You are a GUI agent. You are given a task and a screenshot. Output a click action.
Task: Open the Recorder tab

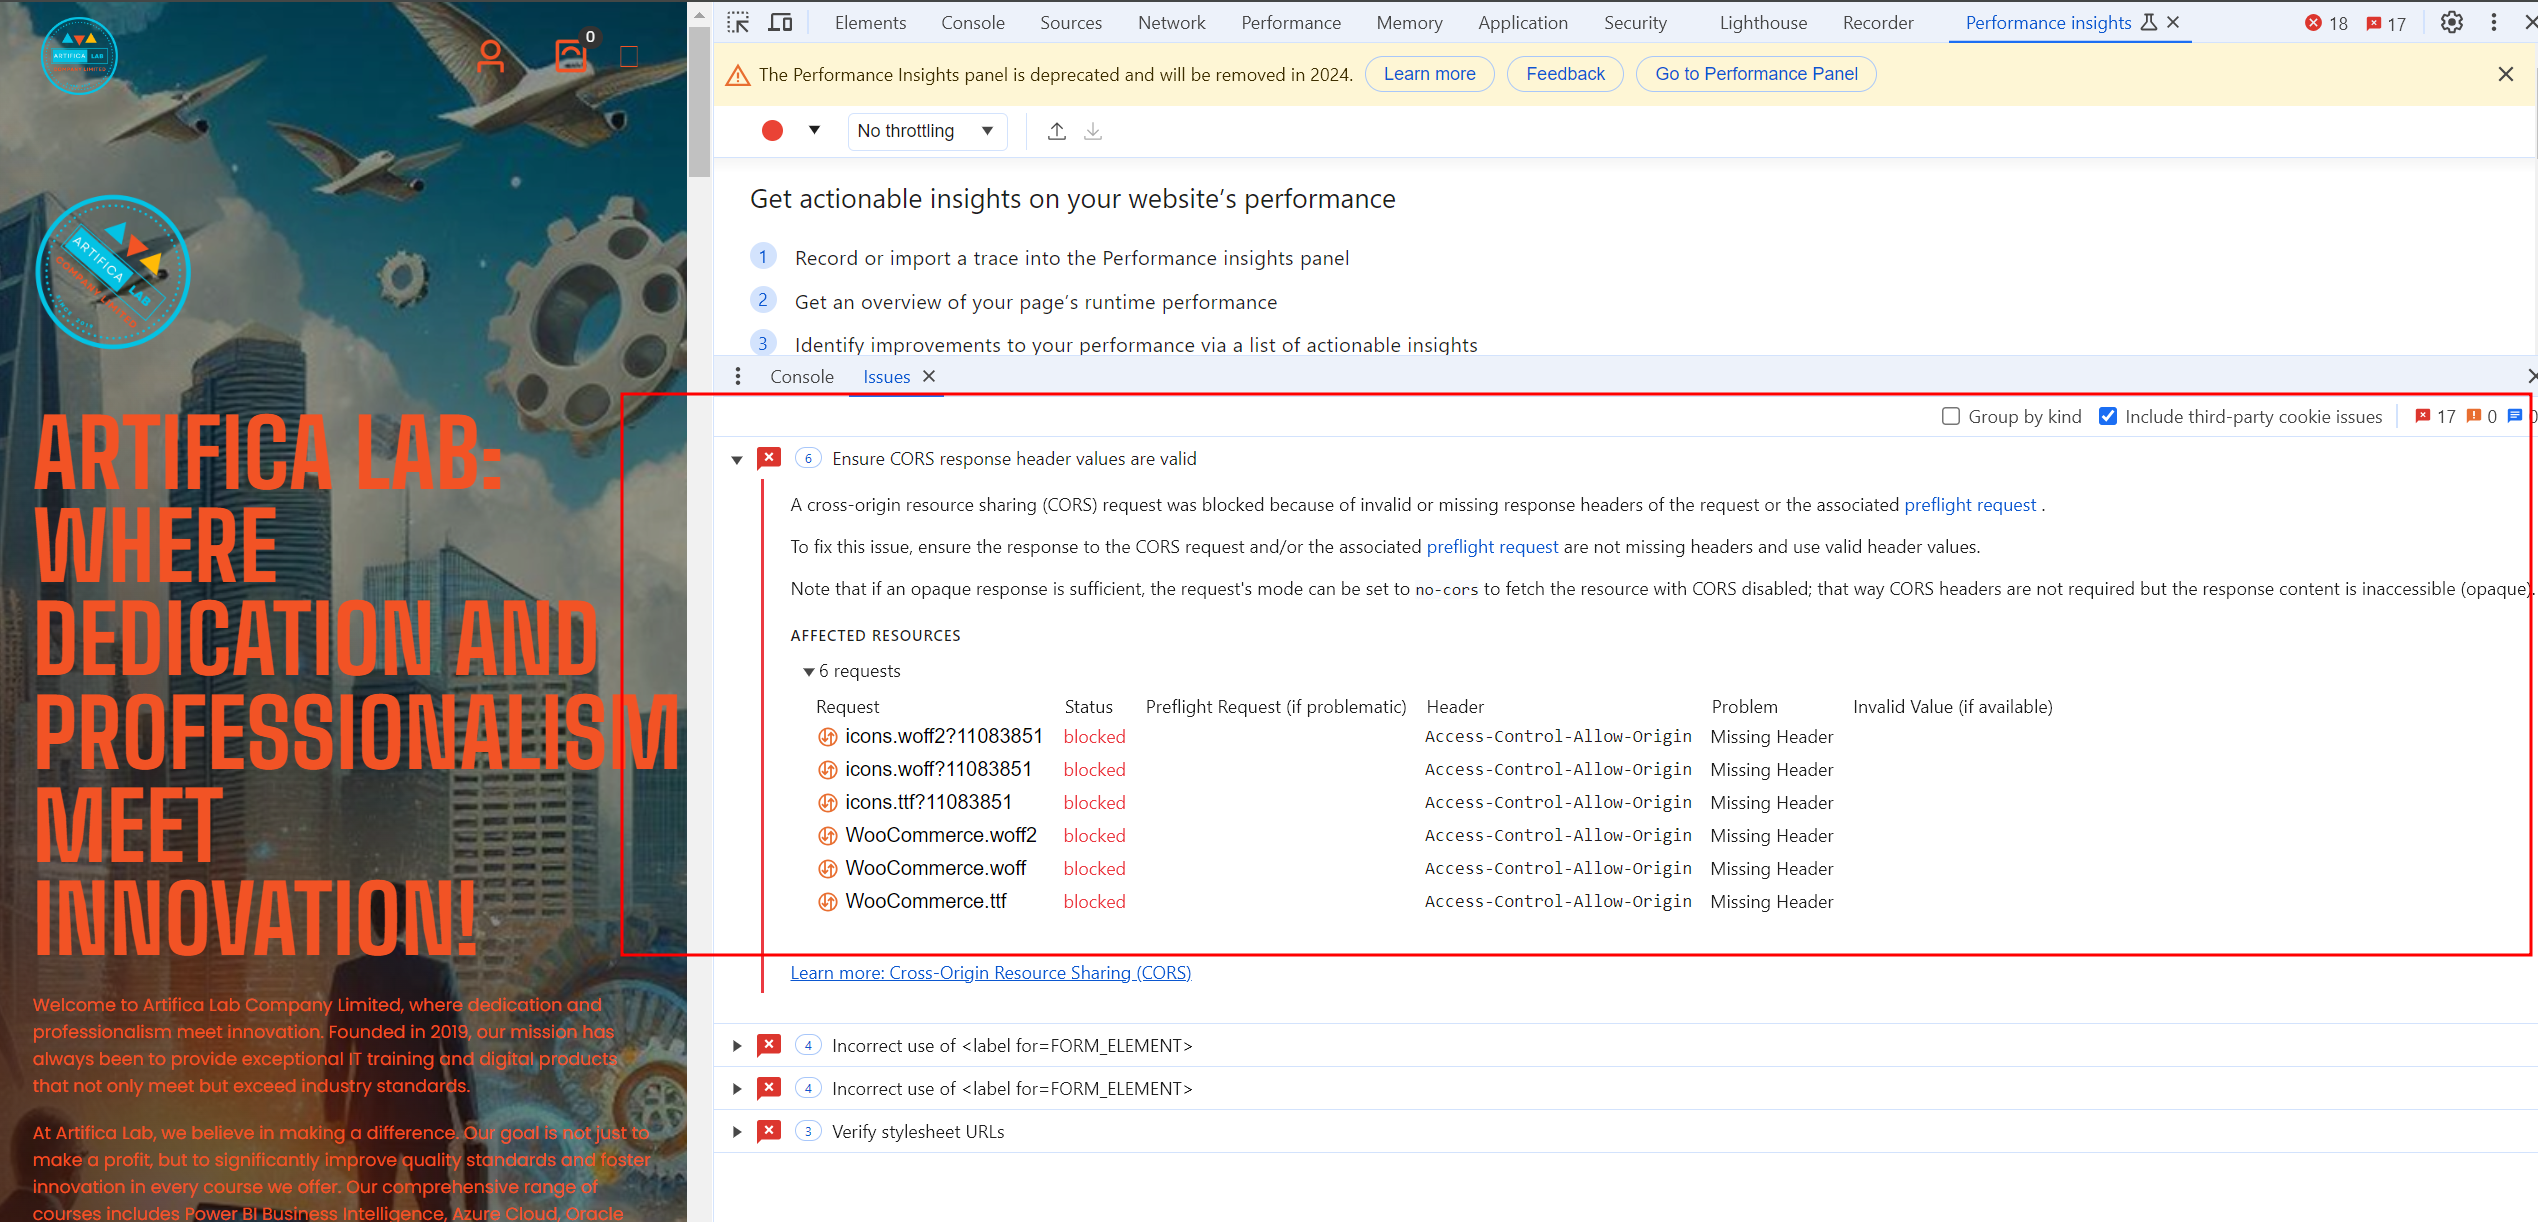pos(1877,22)
